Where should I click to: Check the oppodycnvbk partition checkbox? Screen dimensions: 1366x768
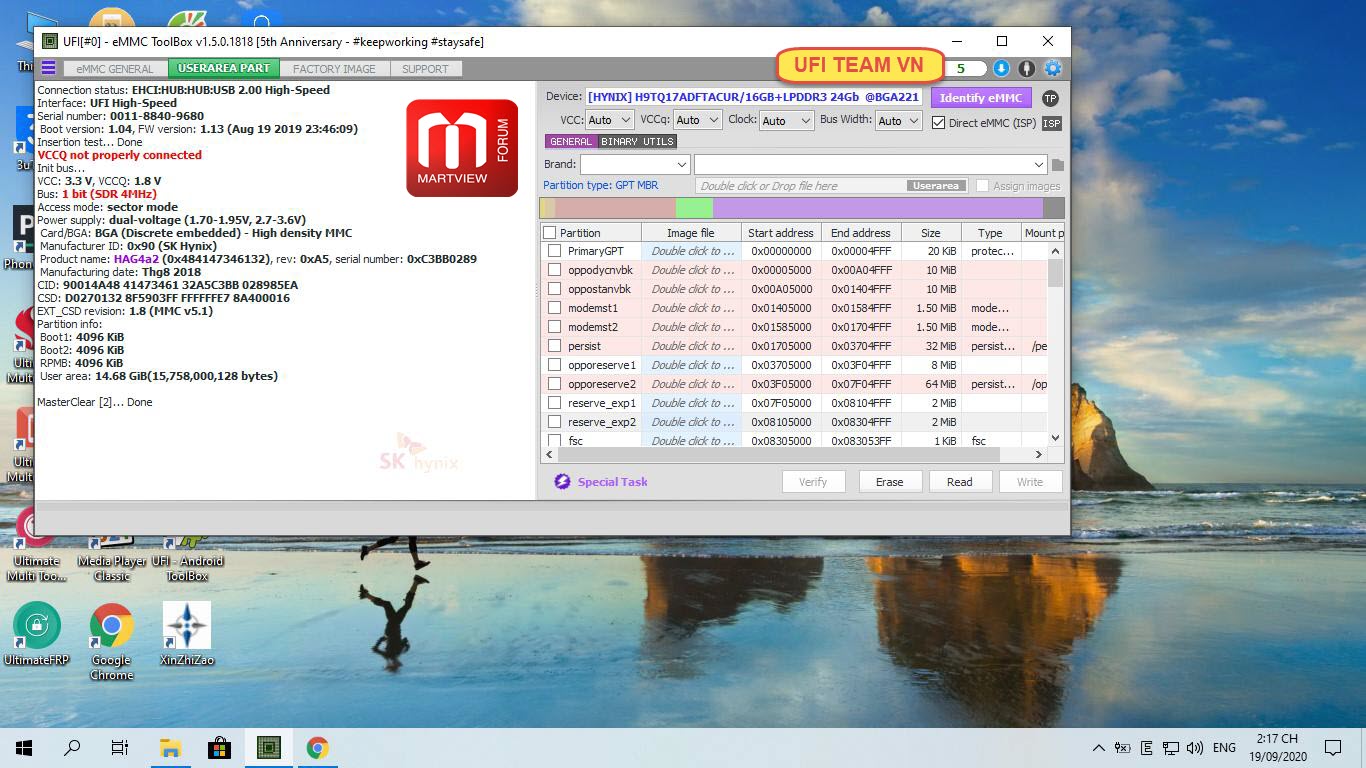click(x=554, y=270)
